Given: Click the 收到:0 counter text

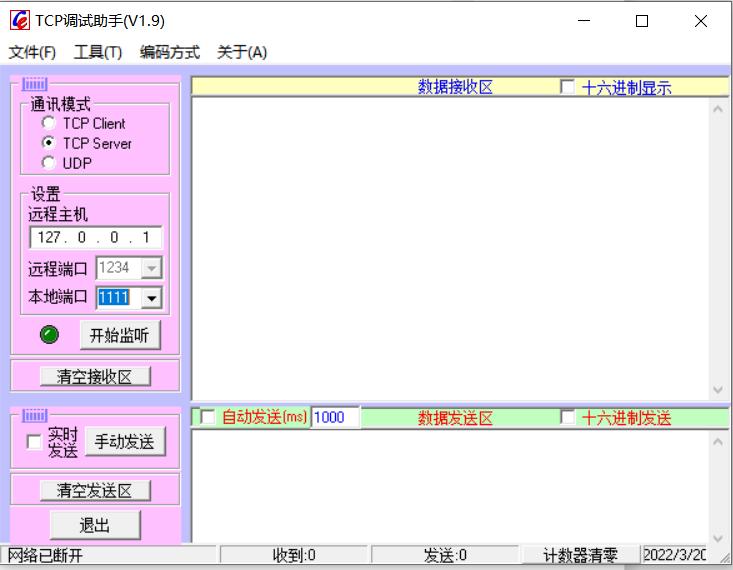Looking at the screenshot, I should 294,556.
